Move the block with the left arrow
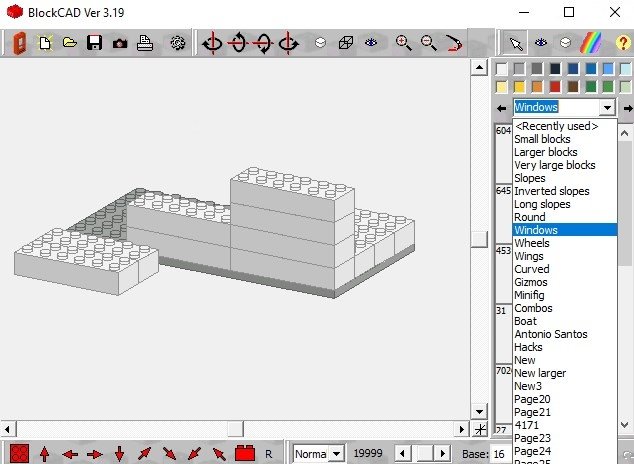 70,455
